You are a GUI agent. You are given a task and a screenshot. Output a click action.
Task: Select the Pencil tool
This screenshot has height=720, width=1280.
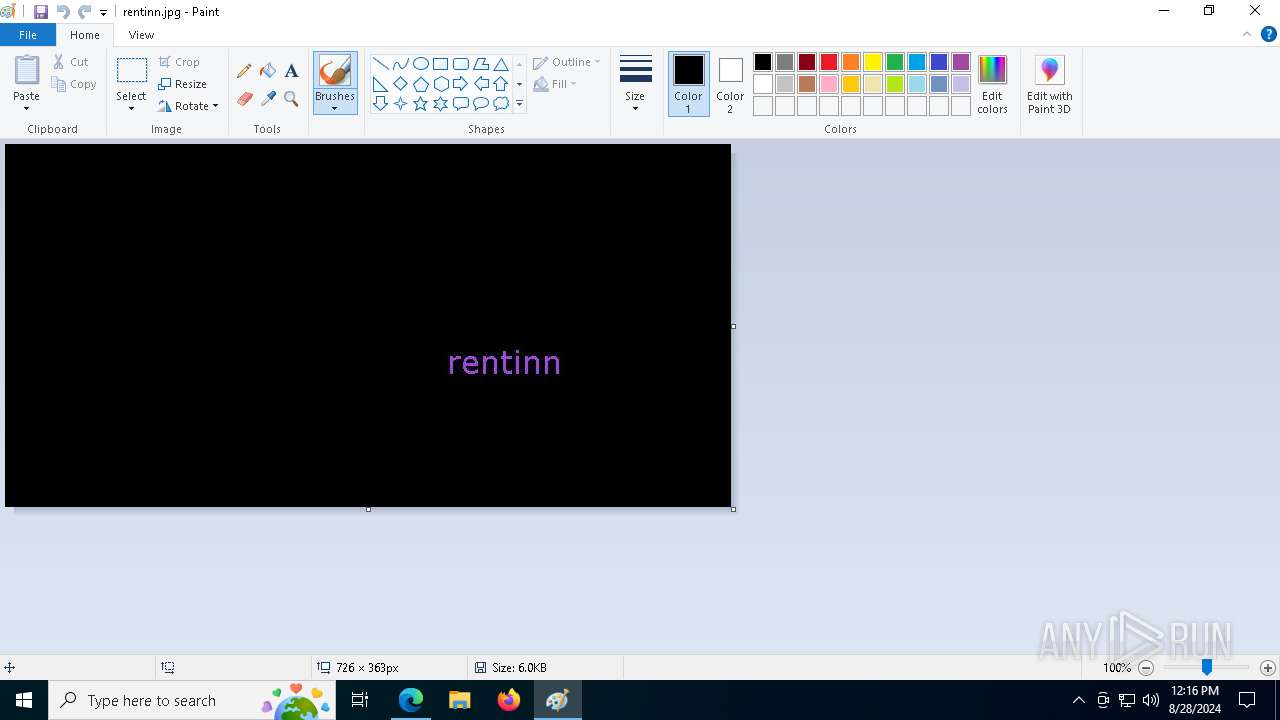pos(244,71)
